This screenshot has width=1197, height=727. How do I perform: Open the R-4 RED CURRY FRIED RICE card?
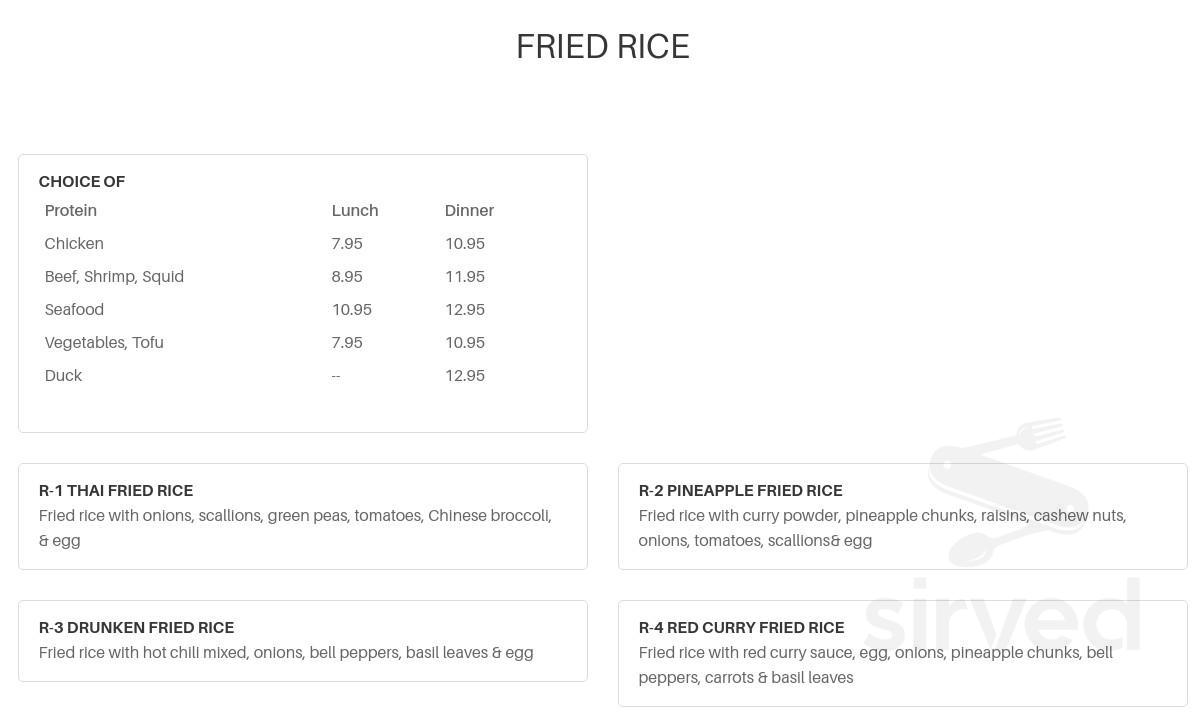(902, 653)
